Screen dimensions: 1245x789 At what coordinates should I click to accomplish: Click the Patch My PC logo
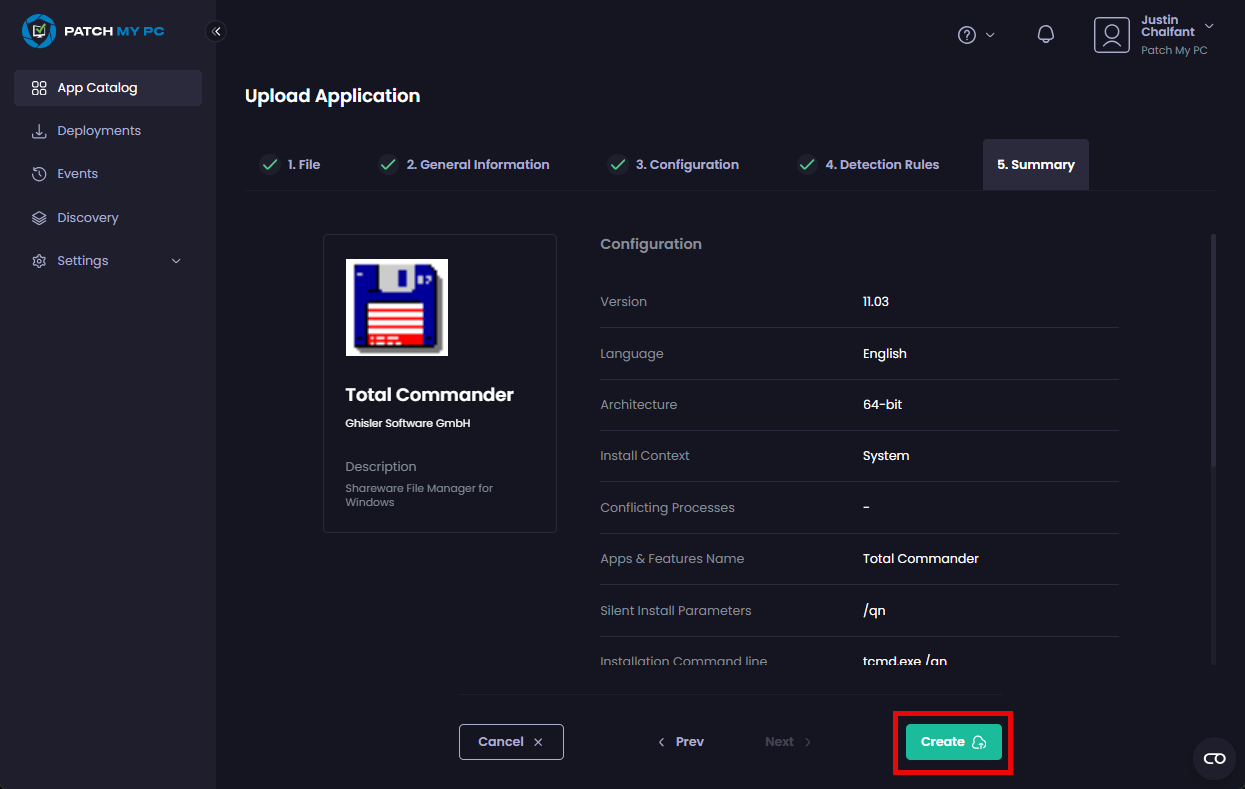pos(93,31)
